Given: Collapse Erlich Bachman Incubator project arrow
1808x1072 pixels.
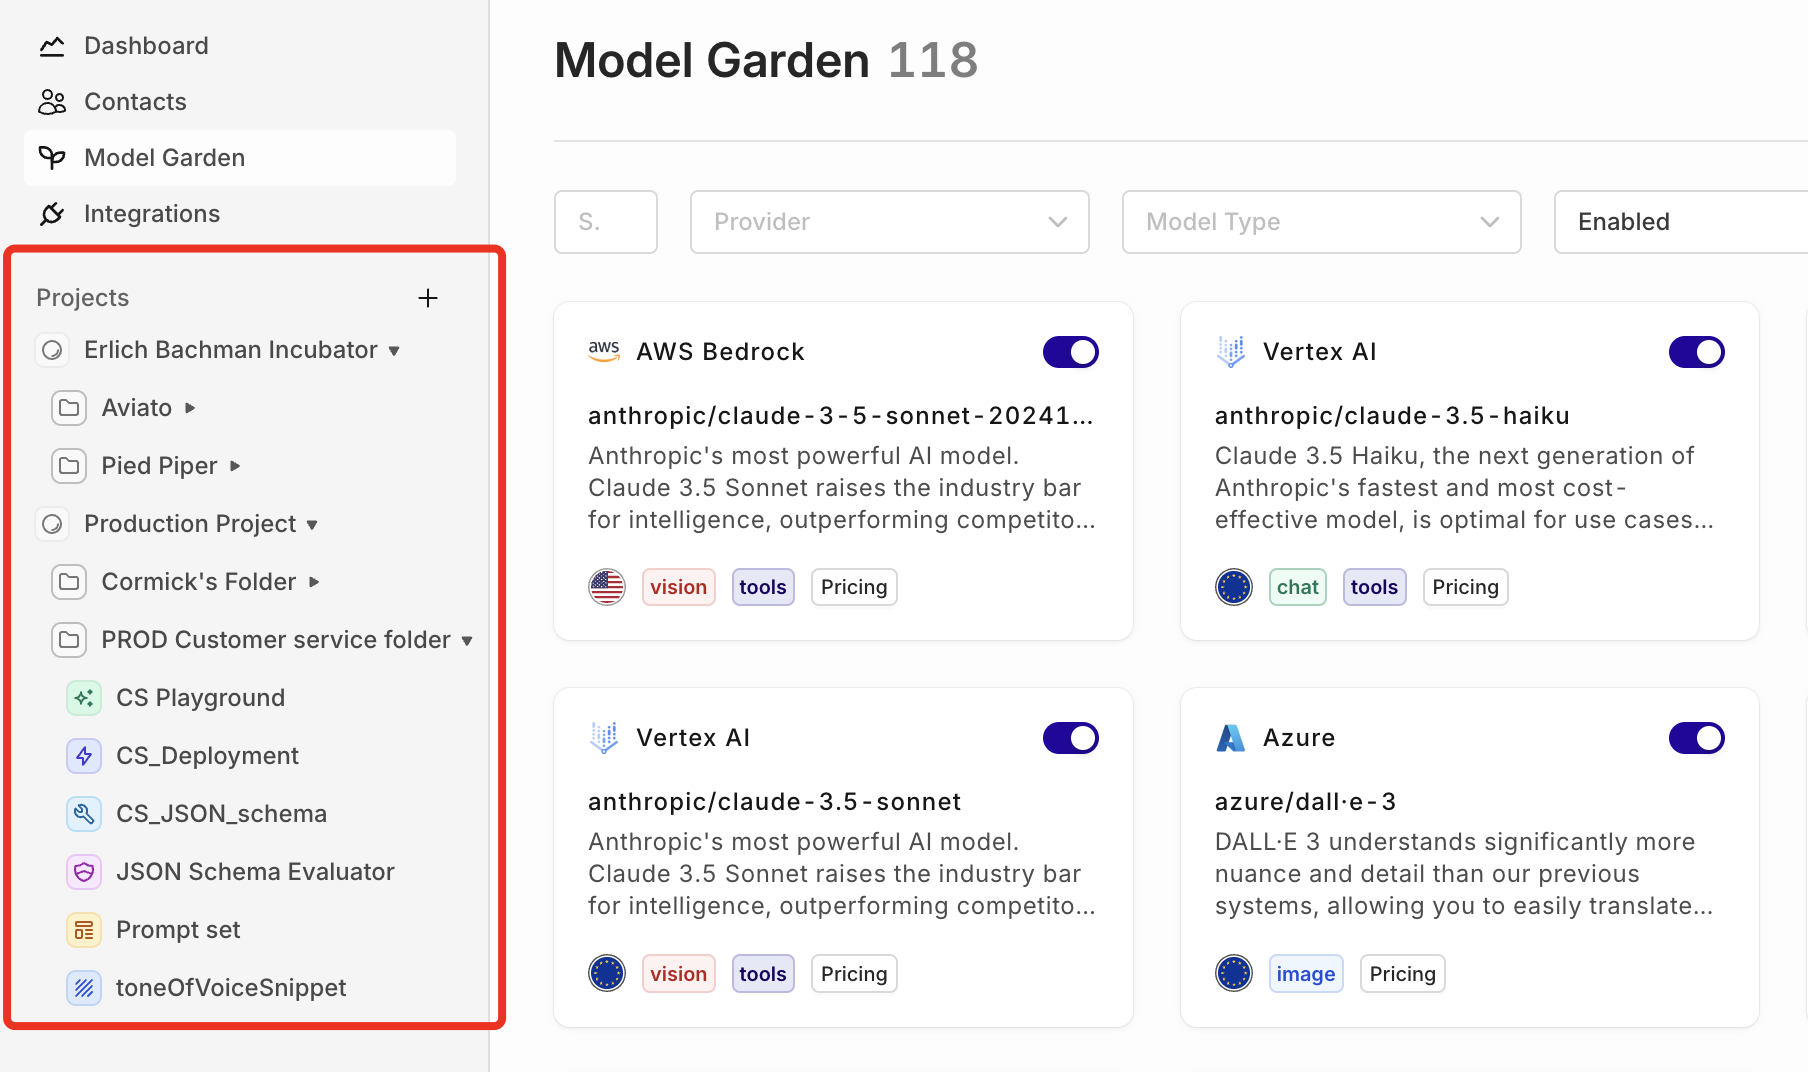Looking at the screenshot, I should tap(394, 351).
